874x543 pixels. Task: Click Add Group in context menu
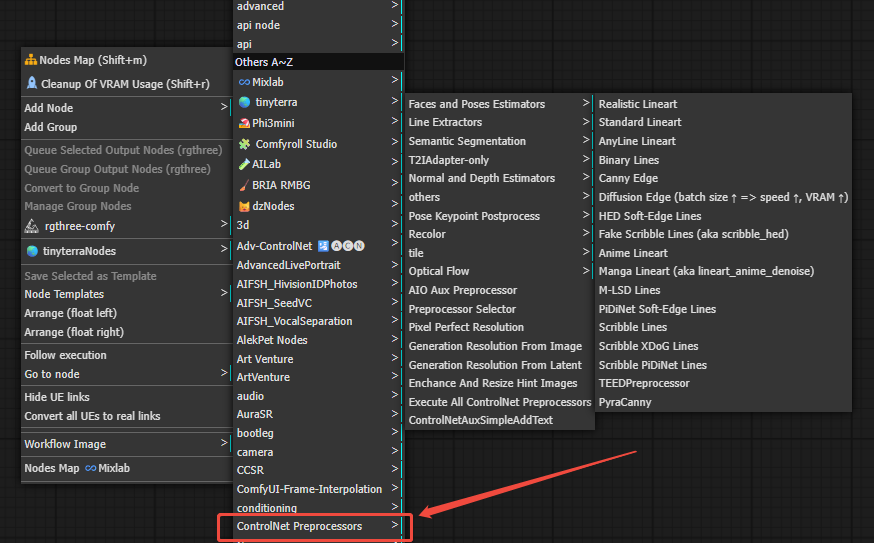[x=51, y=127]
